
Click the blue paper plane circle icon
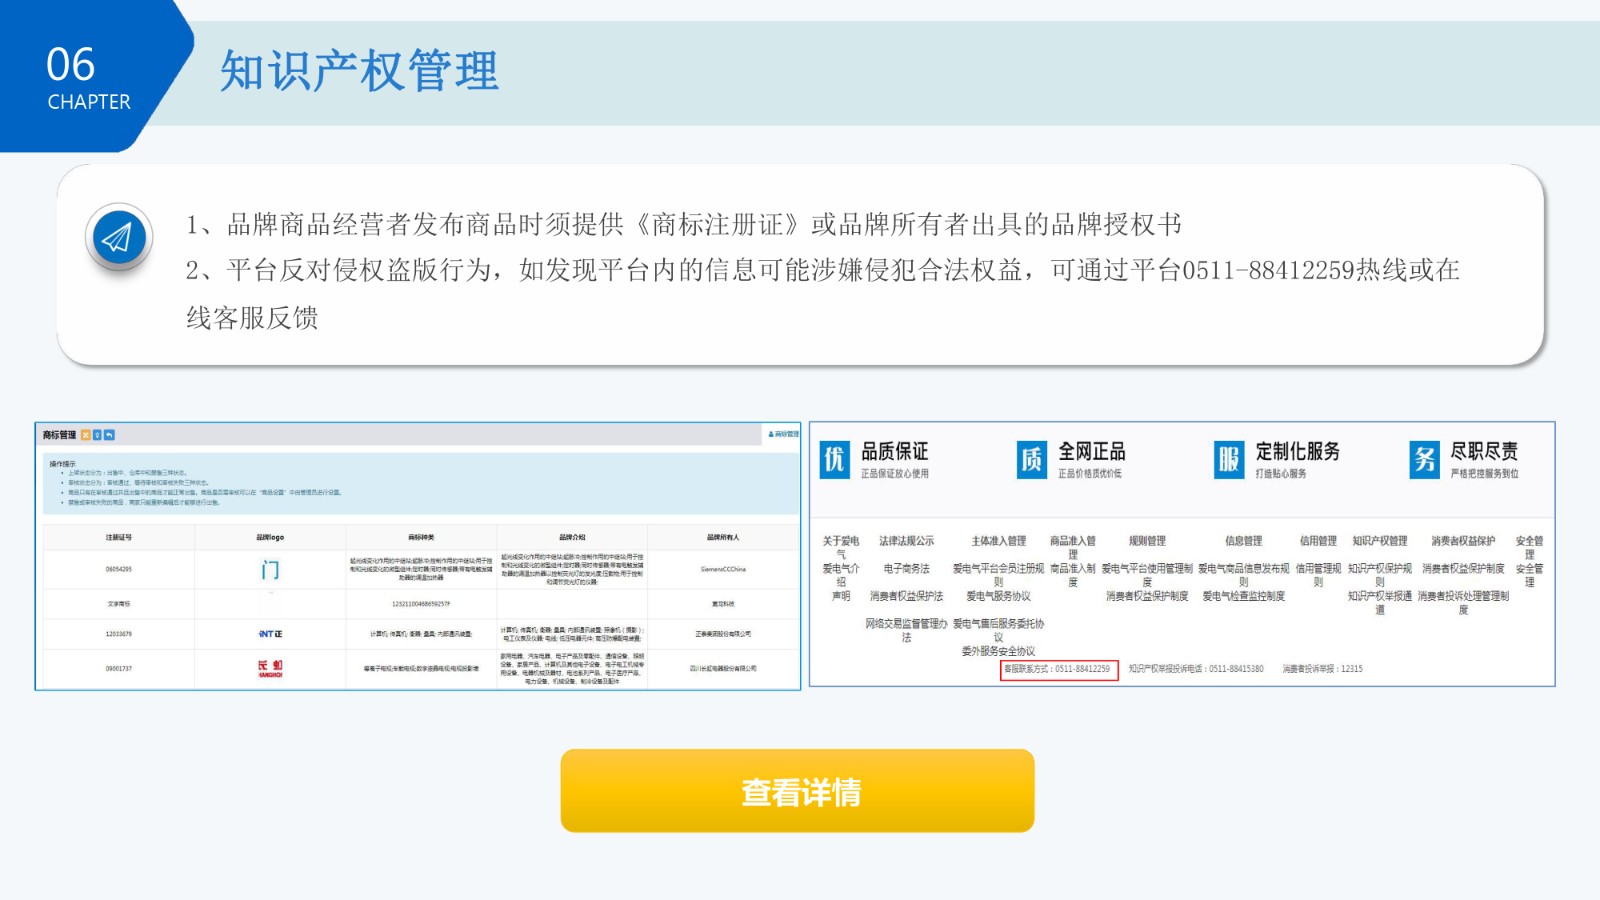coord(118,238)
